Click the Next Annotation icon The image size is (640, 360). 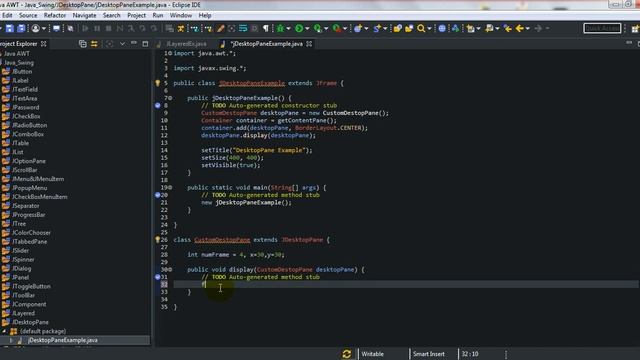470,28
